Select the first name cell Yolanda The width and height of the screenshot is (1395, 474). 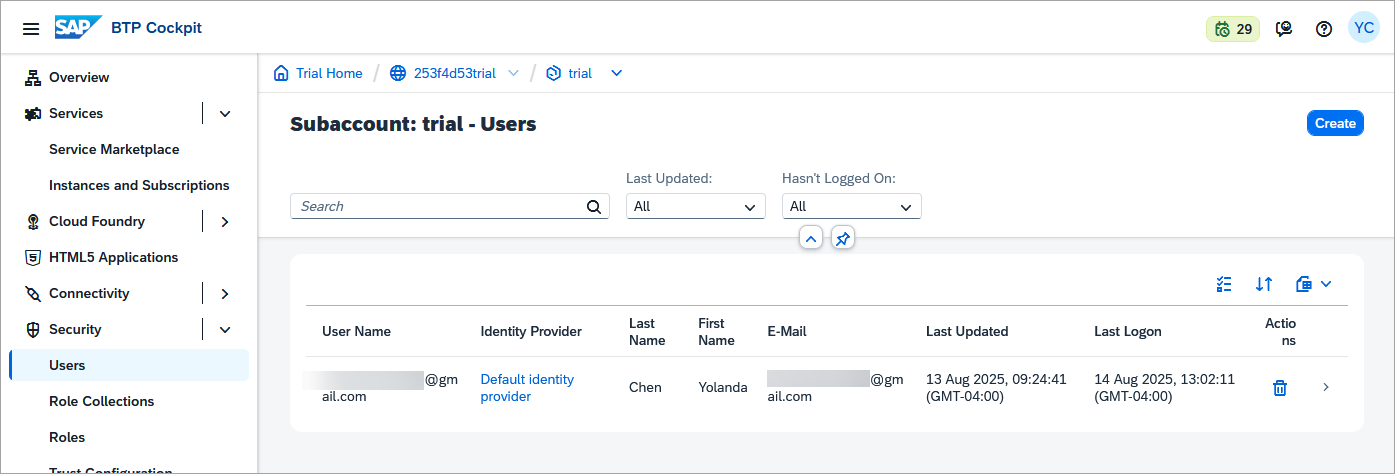point(723,387)
